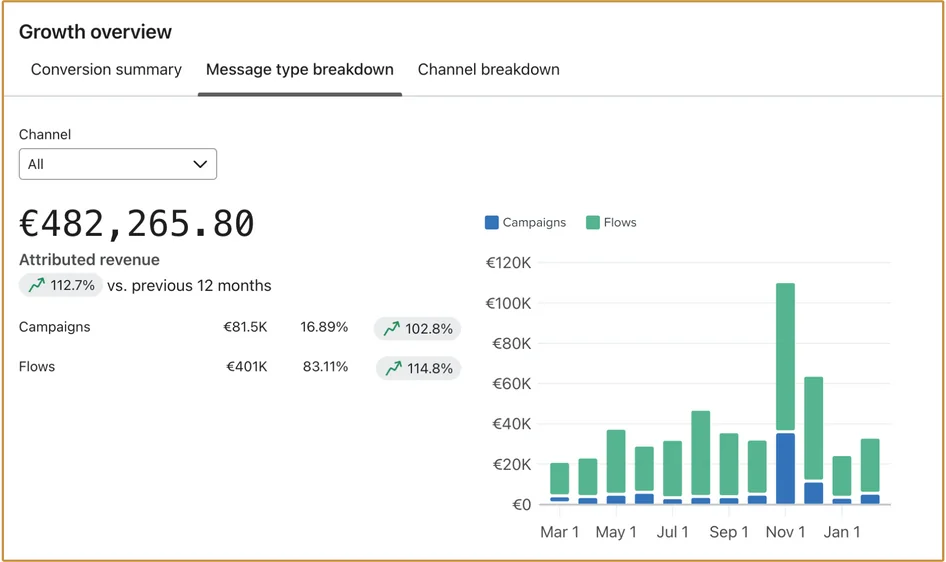Select the Message type breakdown tab
946x562 pixels.
pos(300,69)
